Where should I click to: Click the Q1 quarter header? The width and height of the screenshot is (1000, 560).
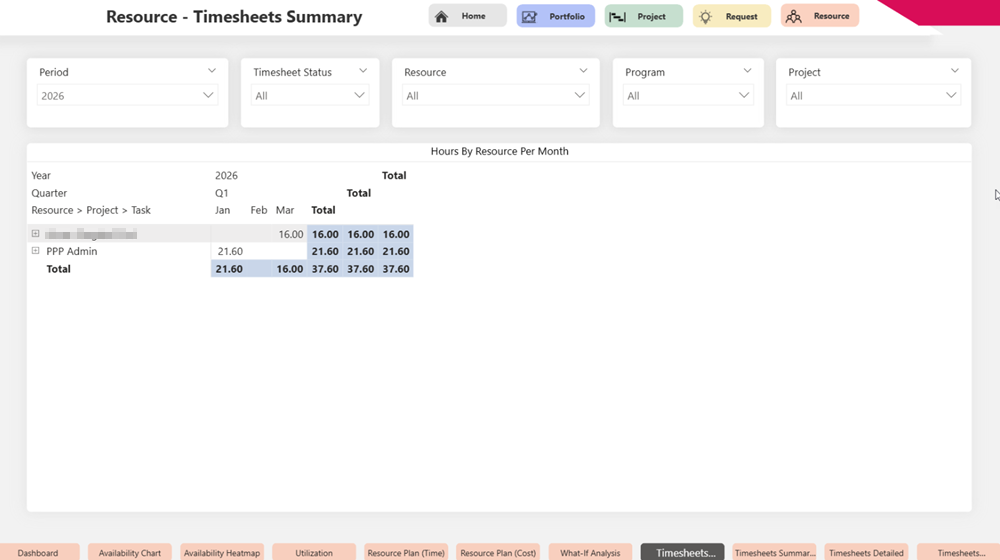pos(221,193)
